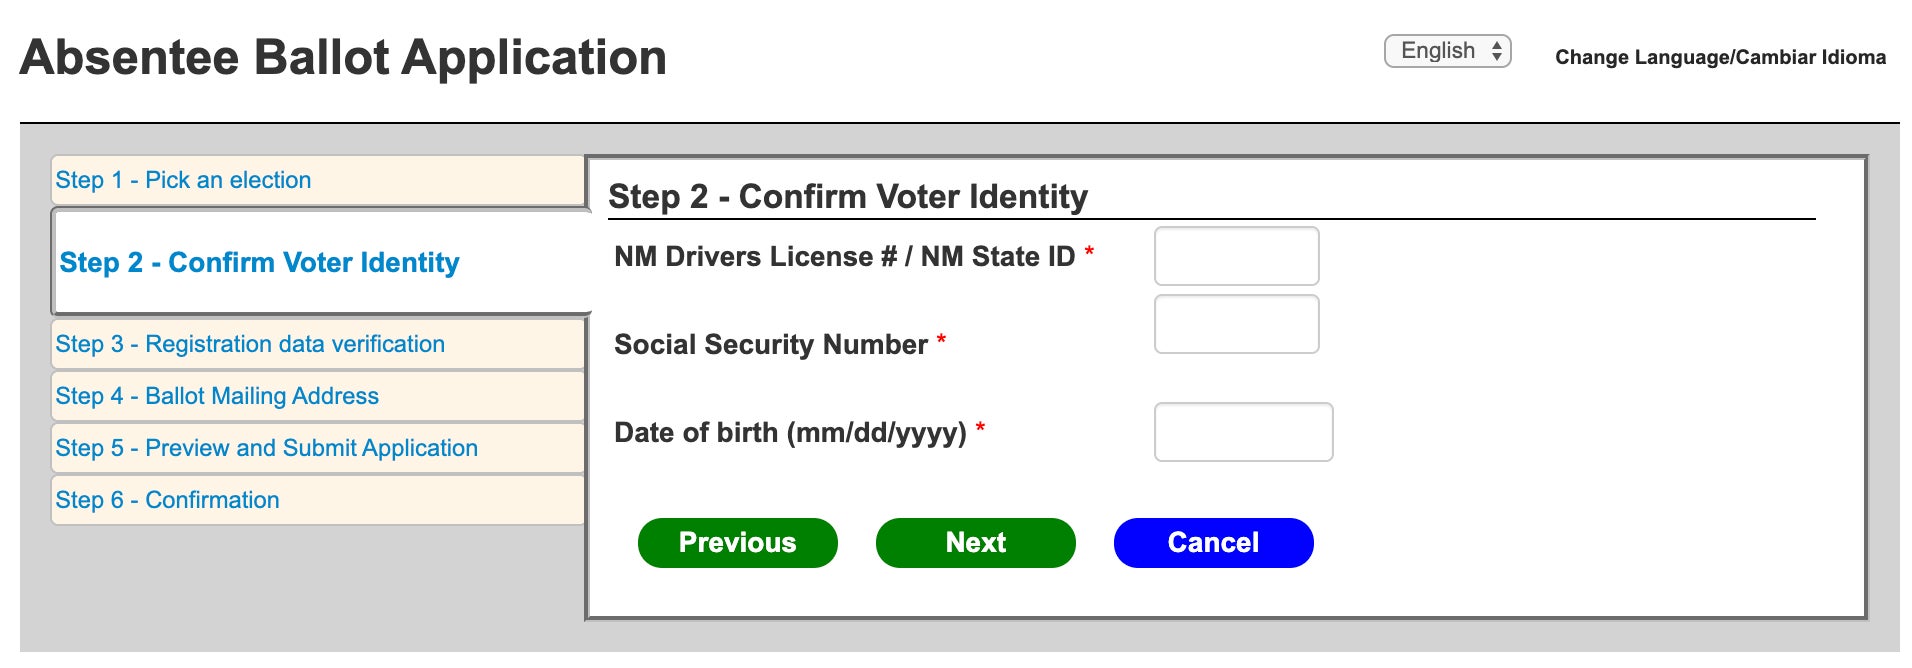This screenshot has height=668, width=1912.
Task: Click the blue Cancel button
Action: 1213,542
